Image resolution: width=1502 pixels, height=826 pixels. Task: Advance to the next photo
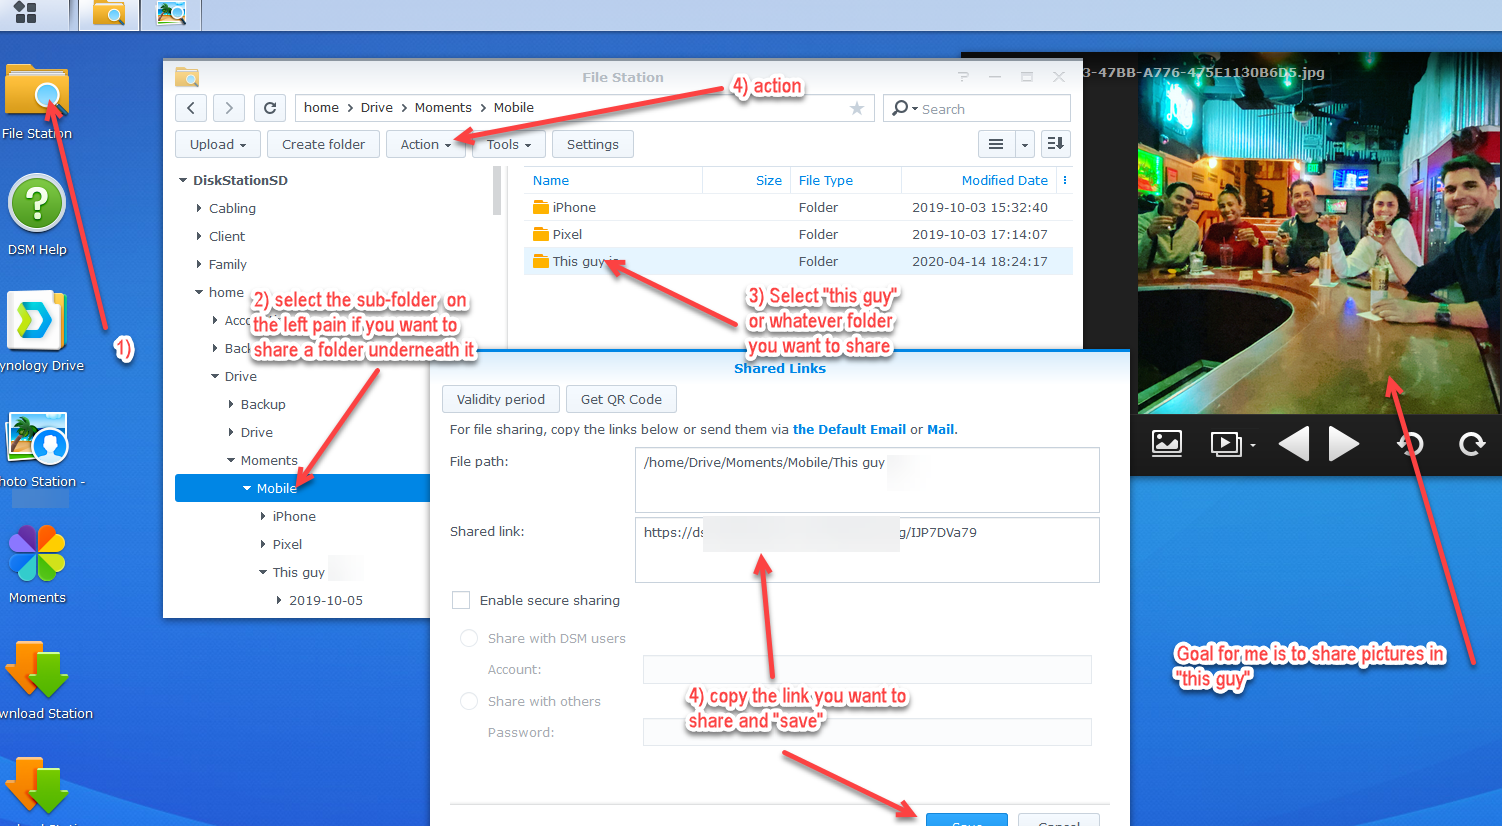point(1344,444)
